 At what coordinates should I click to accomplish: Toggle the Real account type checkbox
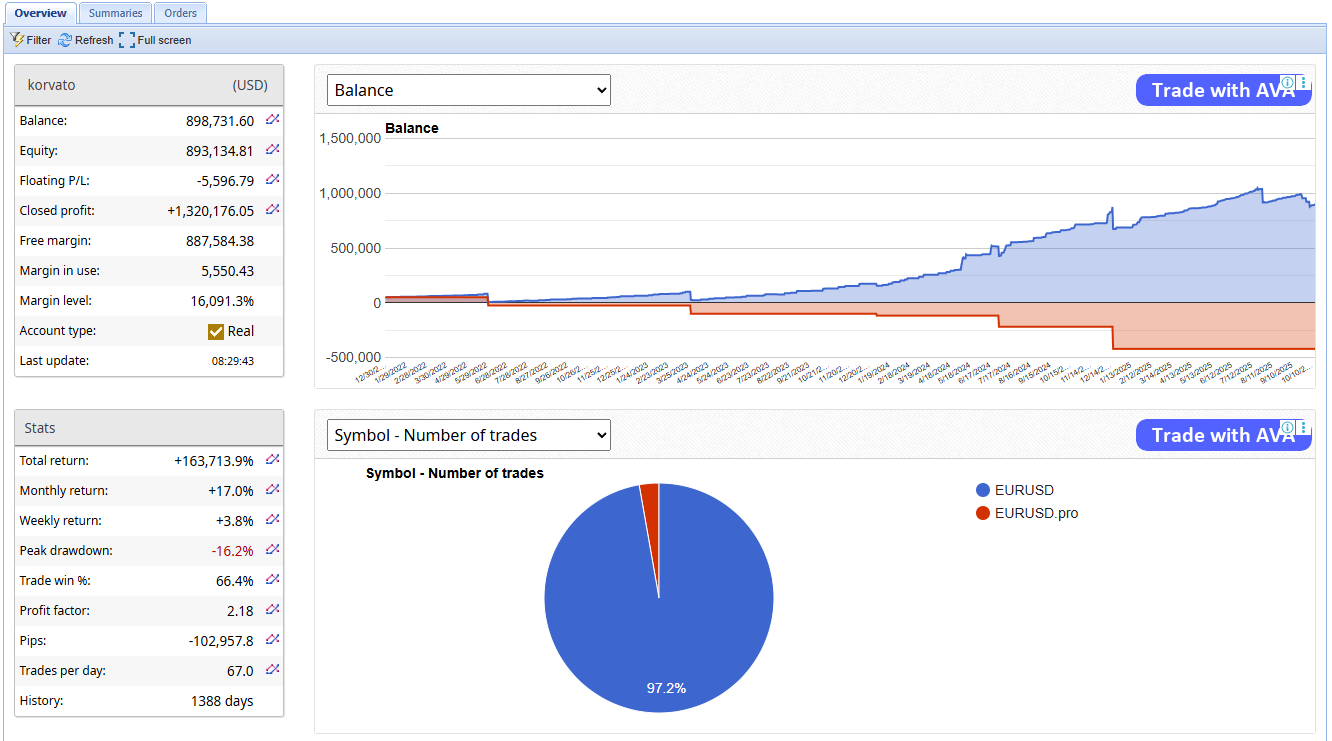tap(216, 331)
